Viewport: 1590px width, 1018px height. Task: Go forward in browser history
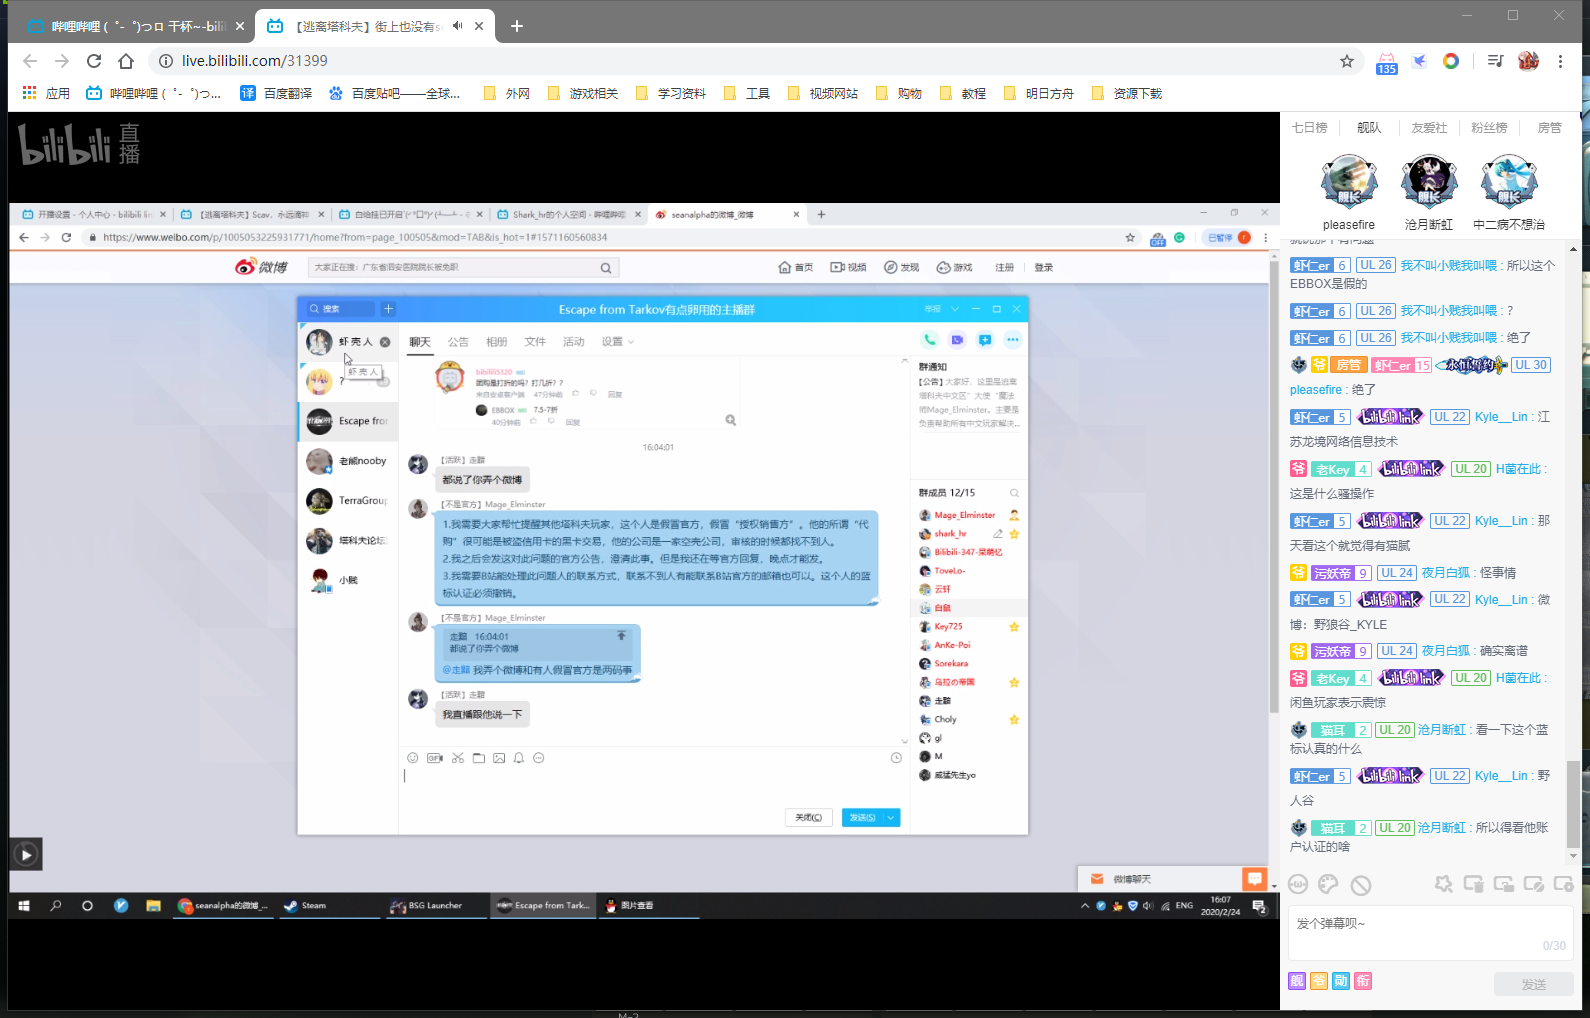tap(62, 61)
